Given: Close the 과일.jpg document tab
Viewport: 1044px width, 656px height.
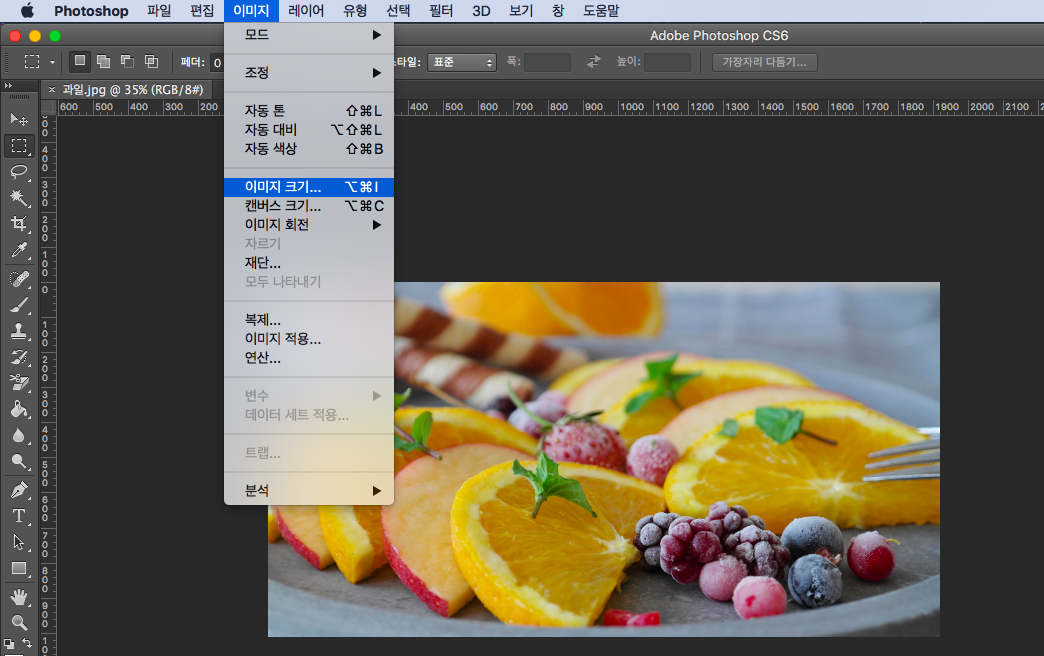Looking at the screenshot, I should [52, 89].
